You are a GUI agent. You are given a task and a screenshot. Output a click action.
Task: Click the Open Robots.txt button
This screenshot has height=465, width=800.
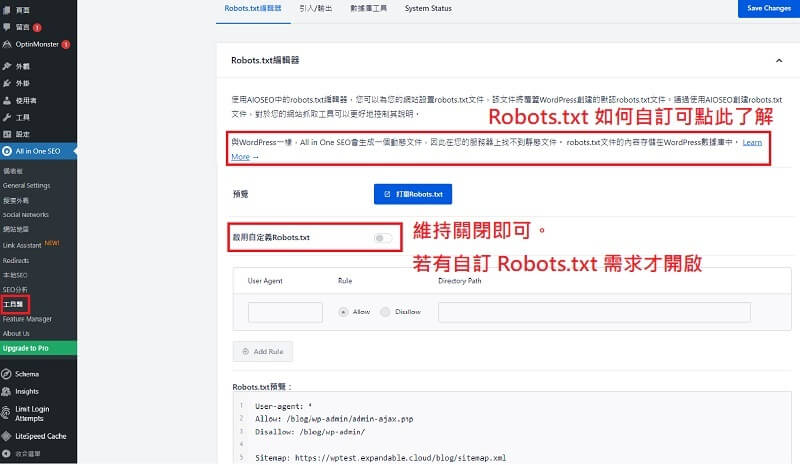(x=413, y=194)
